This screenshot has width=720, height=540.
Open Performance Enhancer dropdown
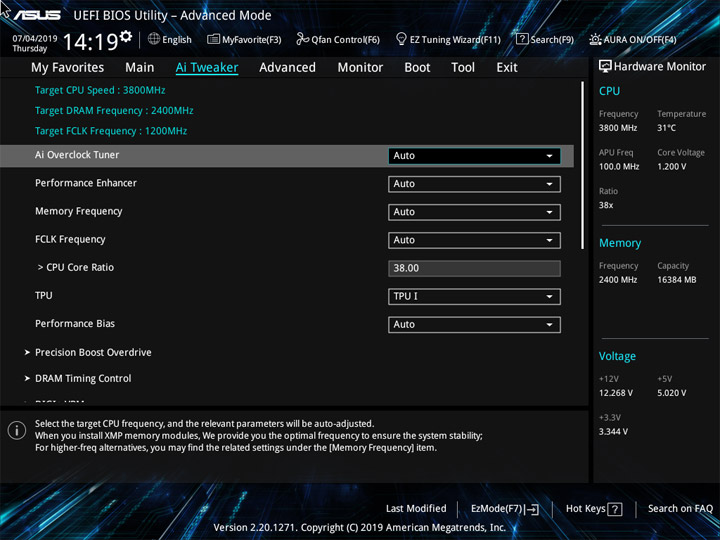click(x=474, y=184)
